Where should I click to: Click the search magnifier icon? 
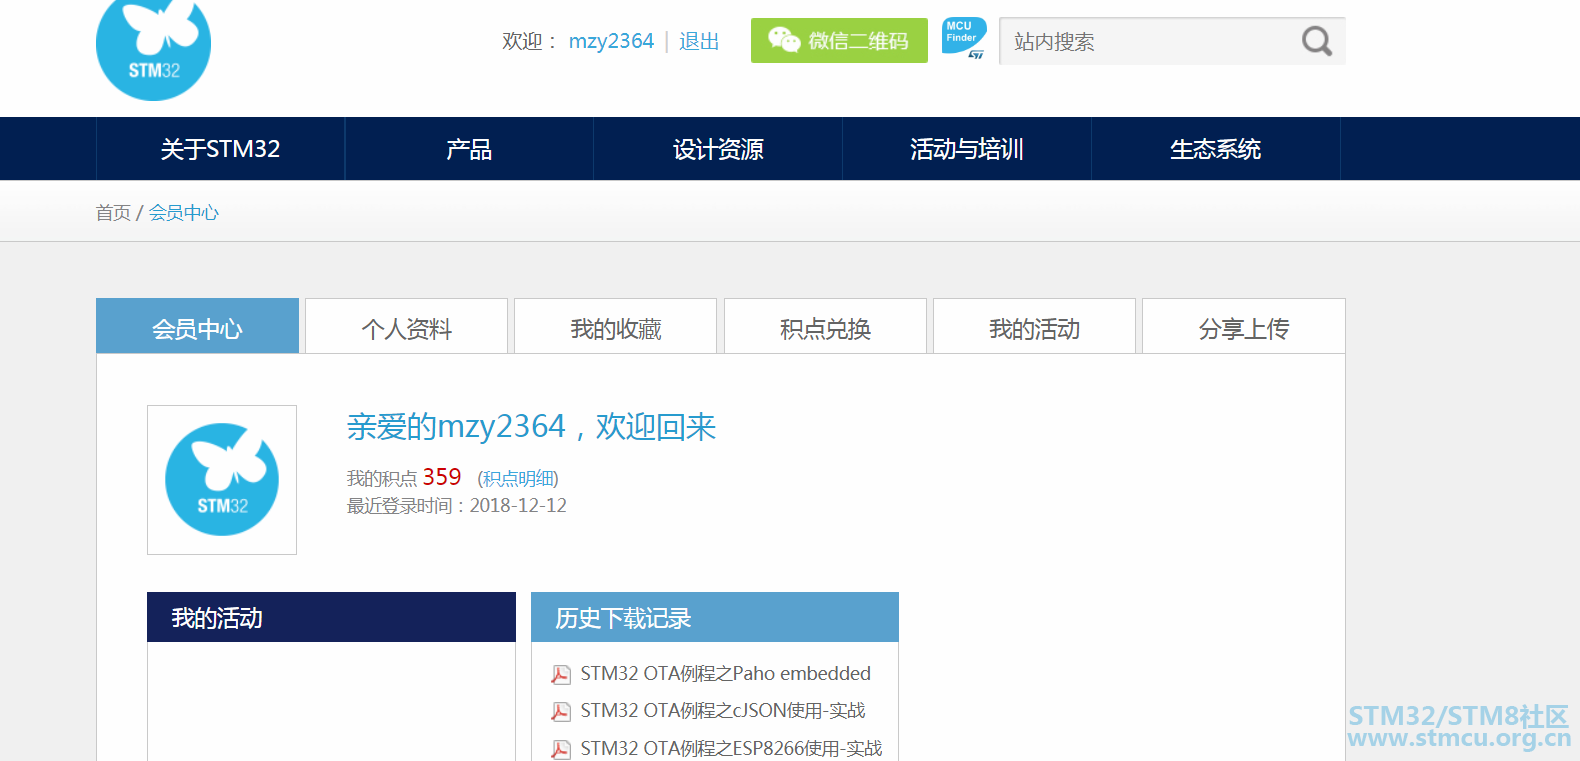pos(1317,41)
